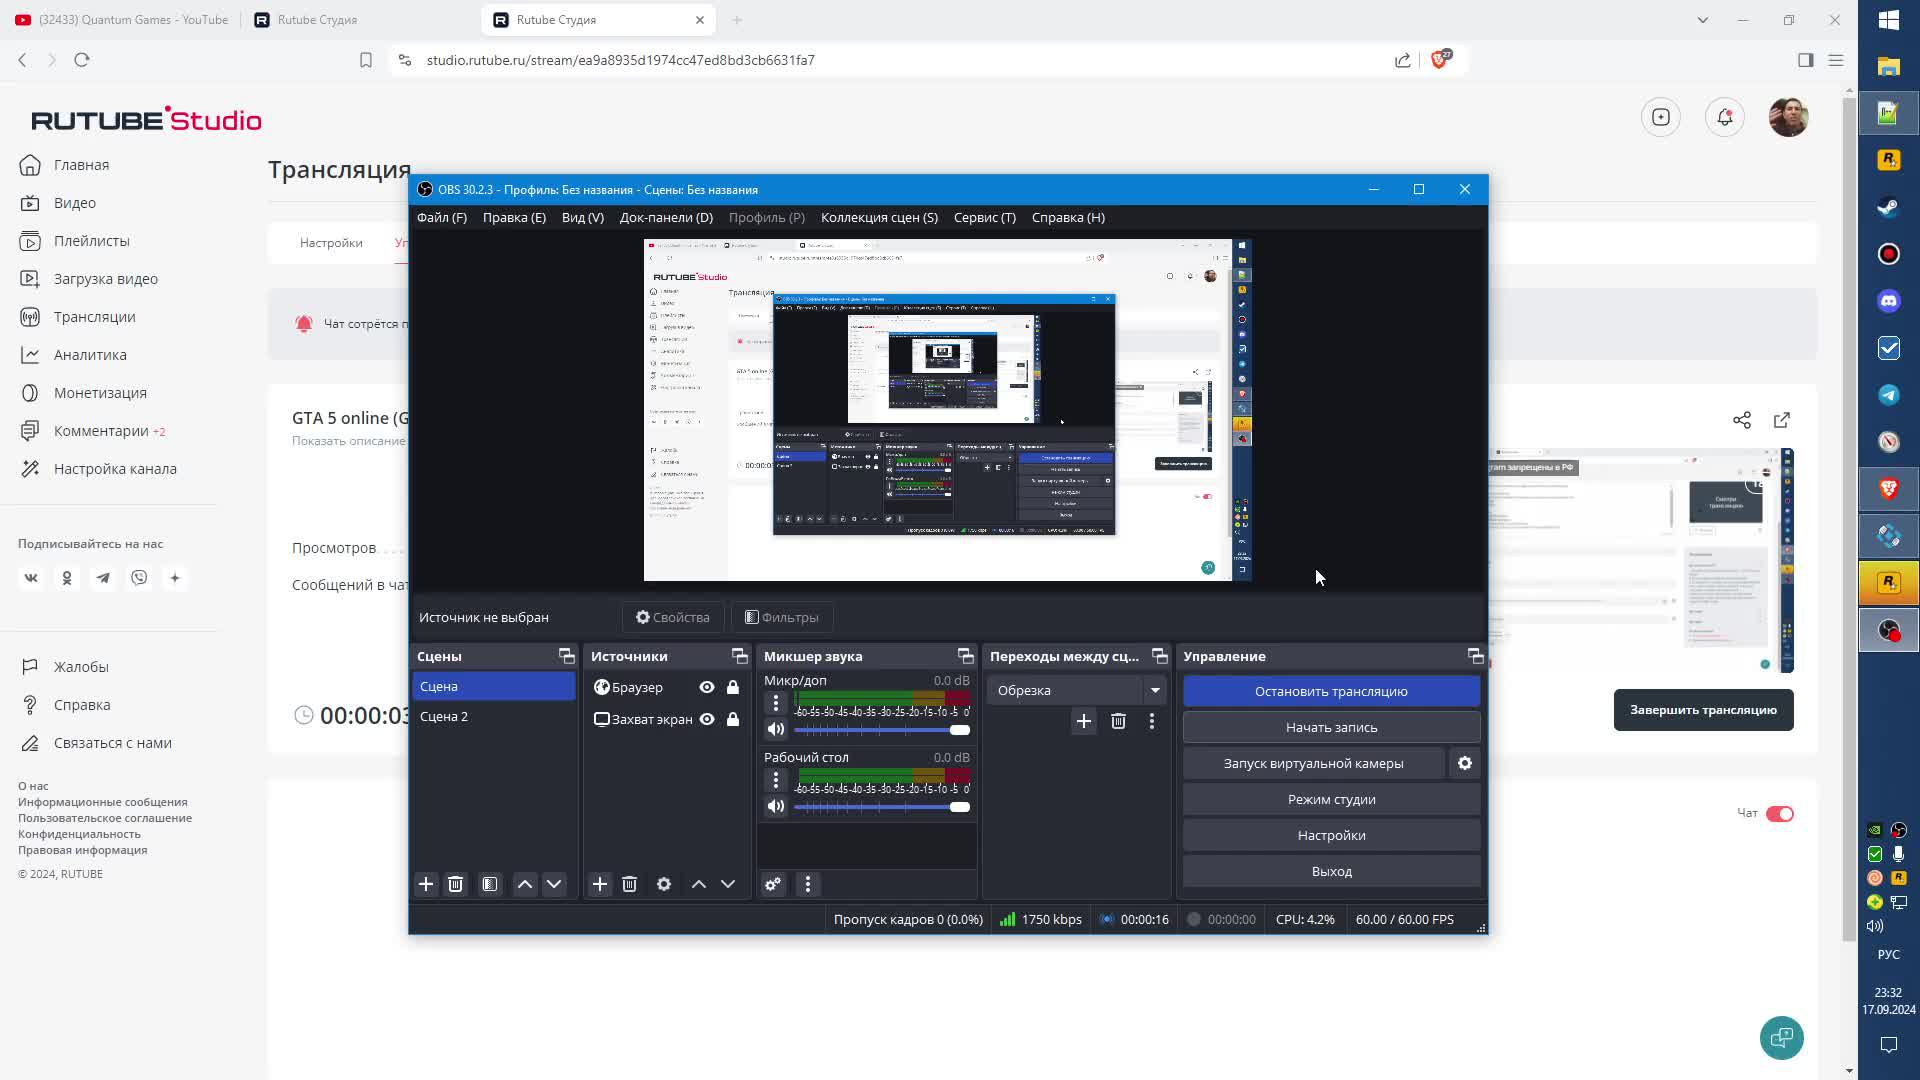Click Начать запись button
Viewport: 1920px width, 1080px height.
coord(1331,727)
